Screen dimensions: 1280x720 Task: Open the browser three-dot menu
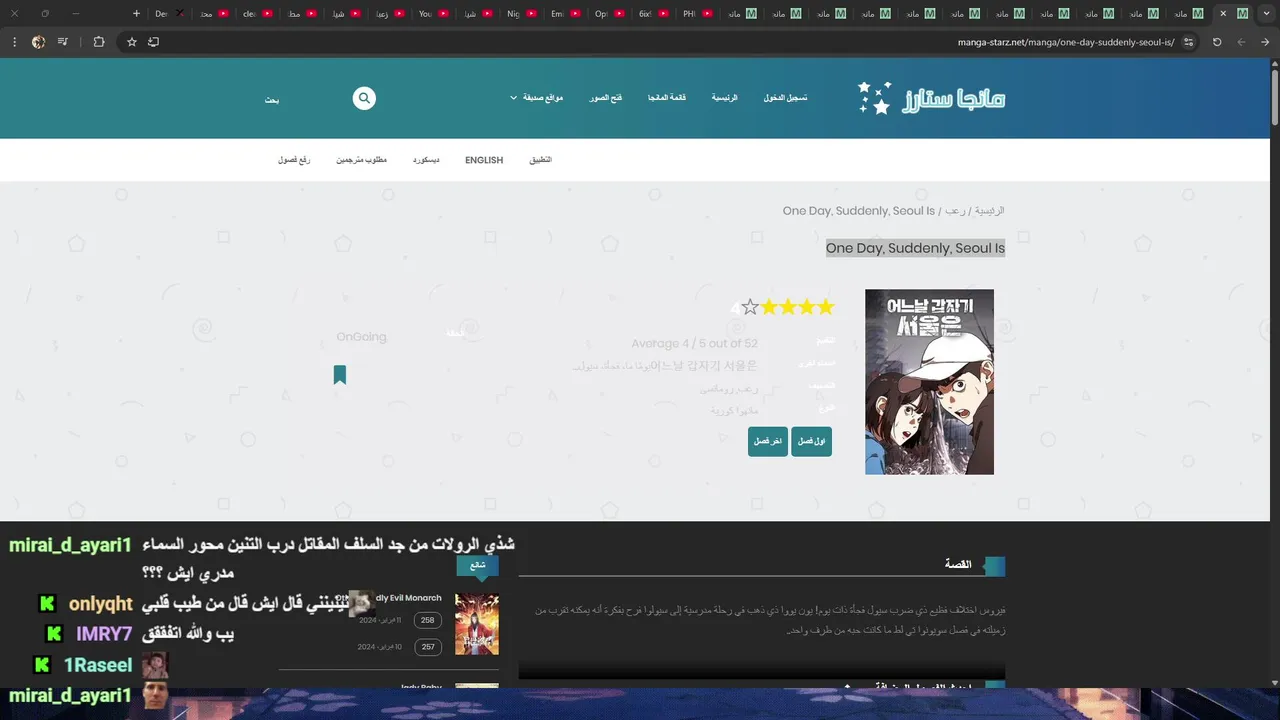(x=14, y=42)
